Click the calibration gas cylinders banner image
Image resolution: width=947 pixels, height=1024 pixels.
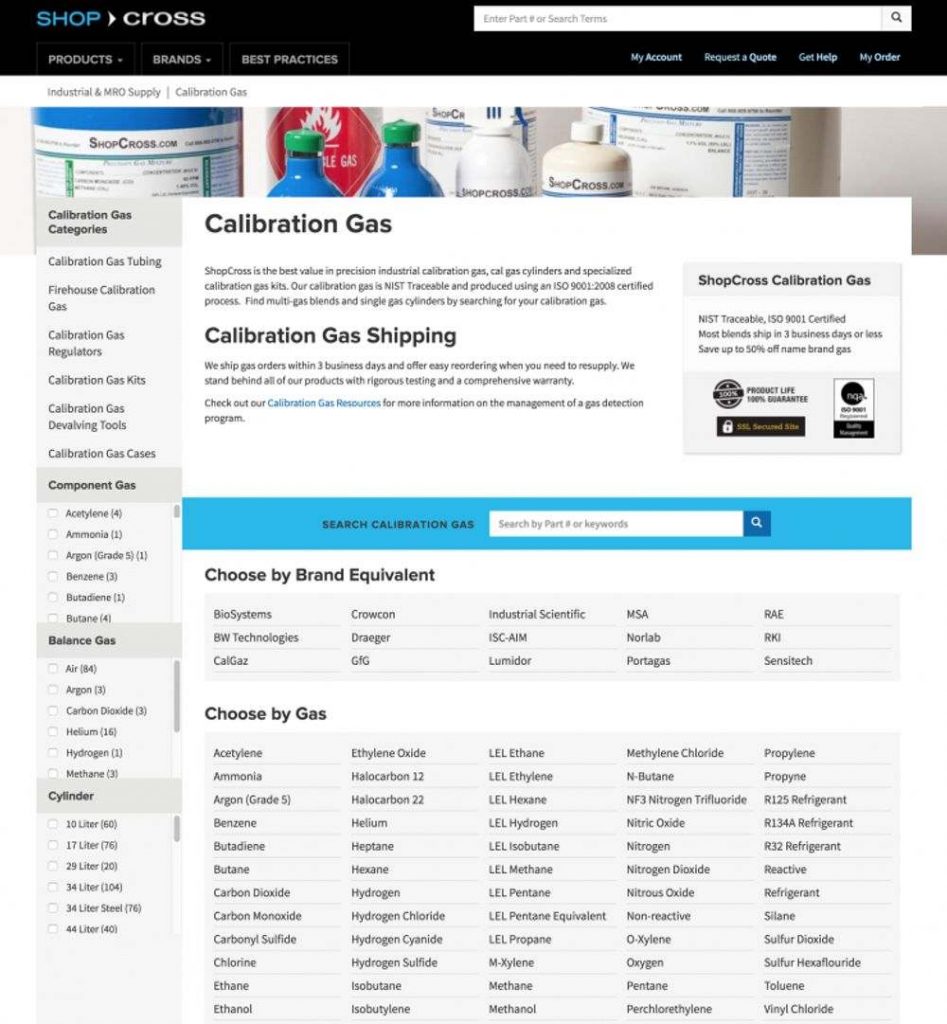tap(472, 152)
